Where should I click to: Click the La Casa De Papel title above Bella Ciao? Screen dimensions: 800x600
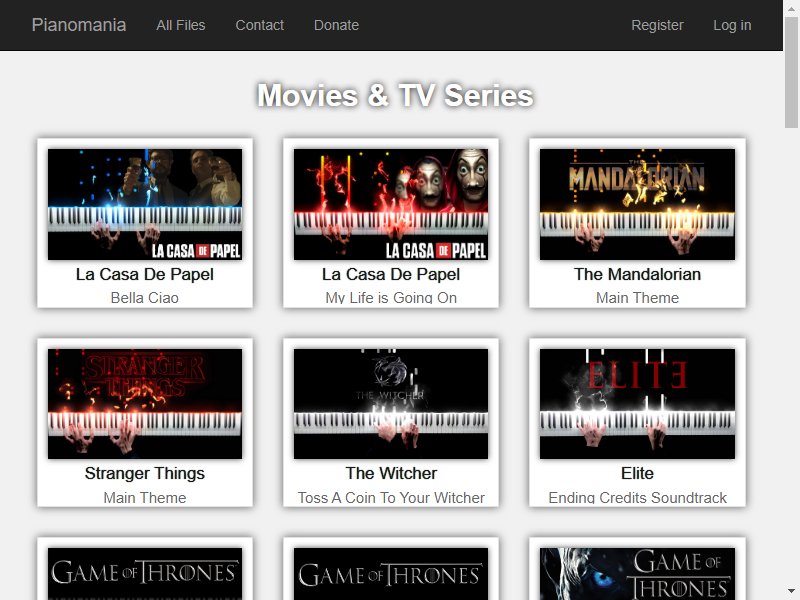[x=145, y=274]
